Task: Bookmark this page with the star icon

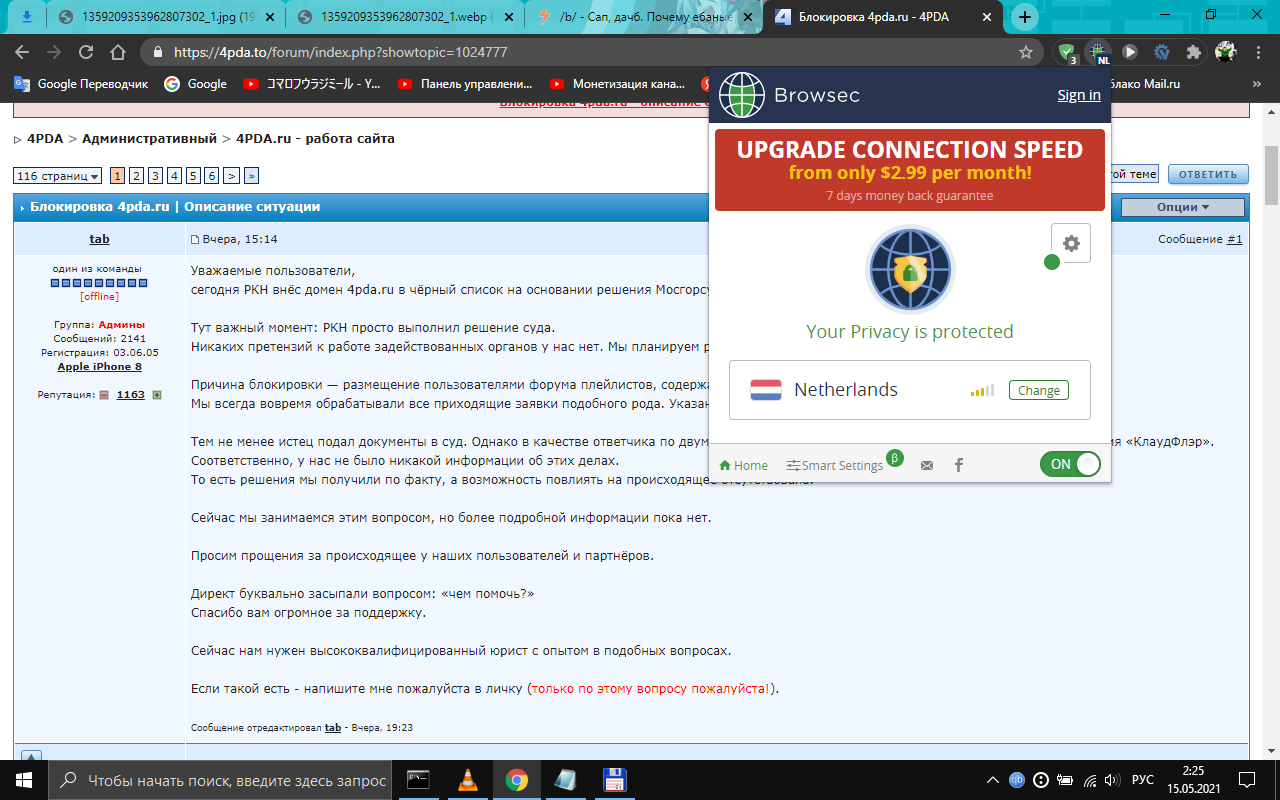Action: tap(1026, 52)
